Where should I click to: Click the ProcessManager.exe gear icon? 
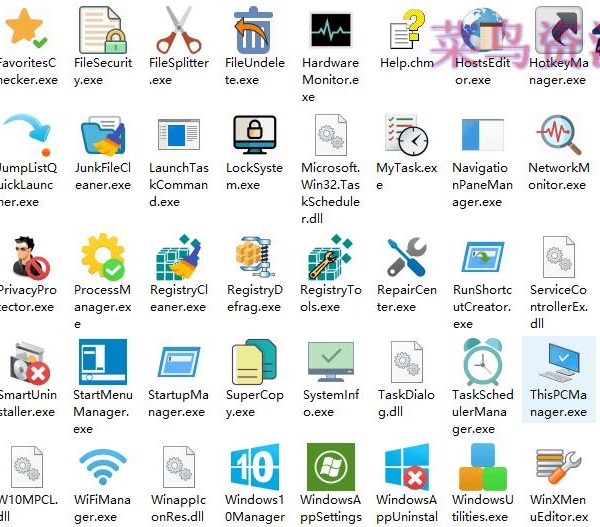pyautogui.click(x=103, y=257)
